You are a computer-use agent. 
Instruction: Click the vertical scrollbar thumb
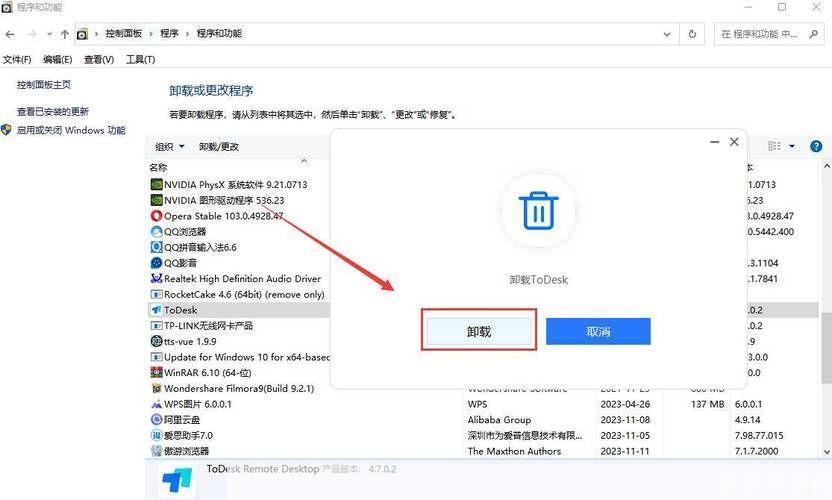[x=826, y=348]
